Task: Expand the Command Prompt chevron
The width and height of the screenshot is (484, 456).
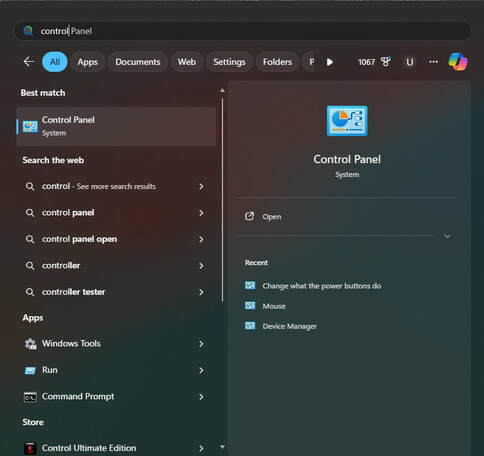Action: (x=201, y=397)
